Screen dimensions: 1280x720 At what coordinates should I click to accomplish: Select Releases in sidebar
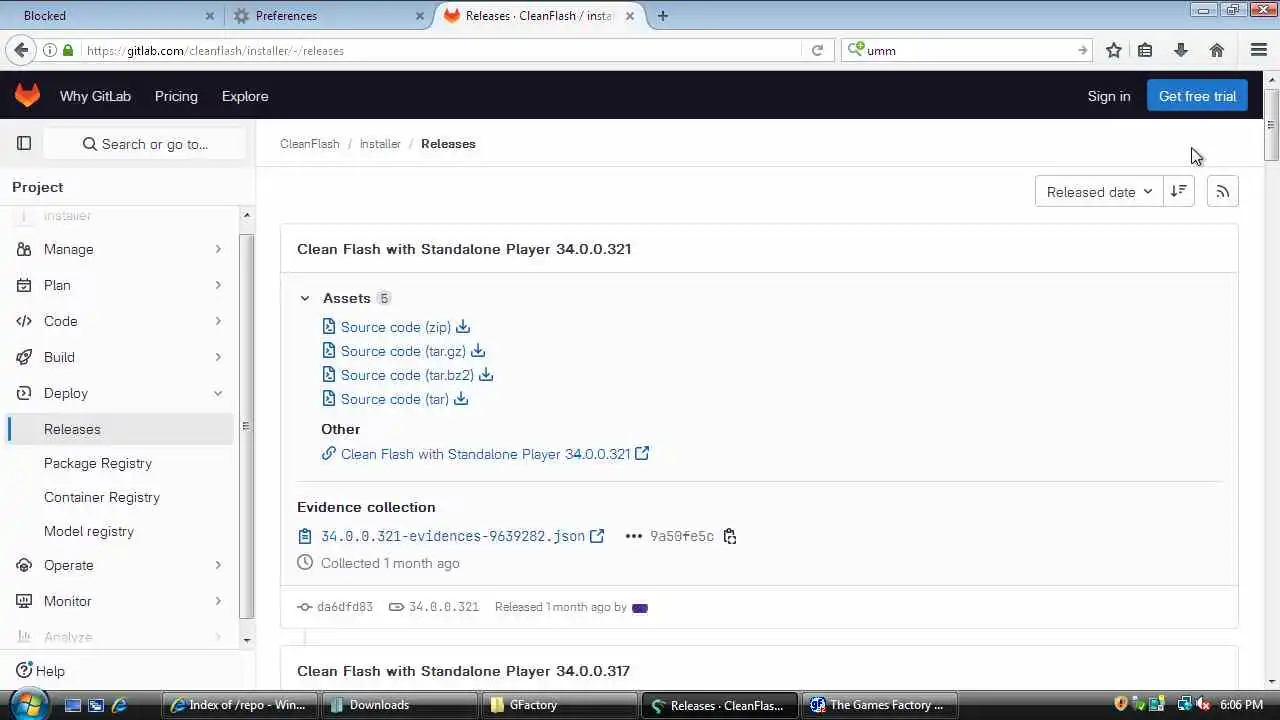[120, 429]
